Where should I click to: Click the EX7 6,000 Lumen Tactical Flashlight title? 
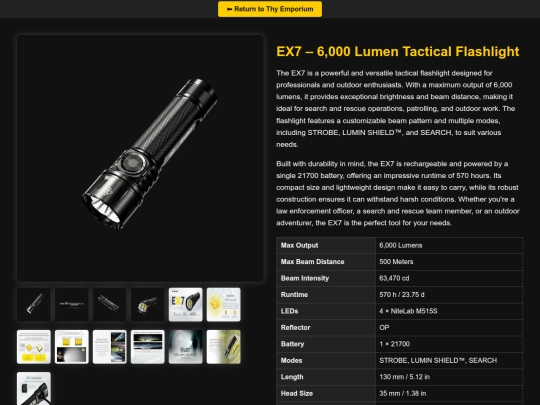[x=398, y=51]
